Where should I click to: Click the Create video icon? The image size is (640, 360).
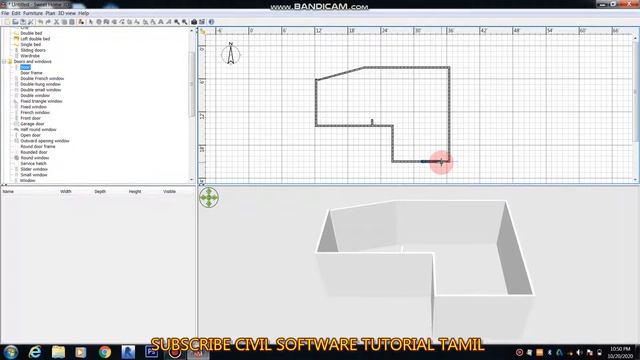202,22
